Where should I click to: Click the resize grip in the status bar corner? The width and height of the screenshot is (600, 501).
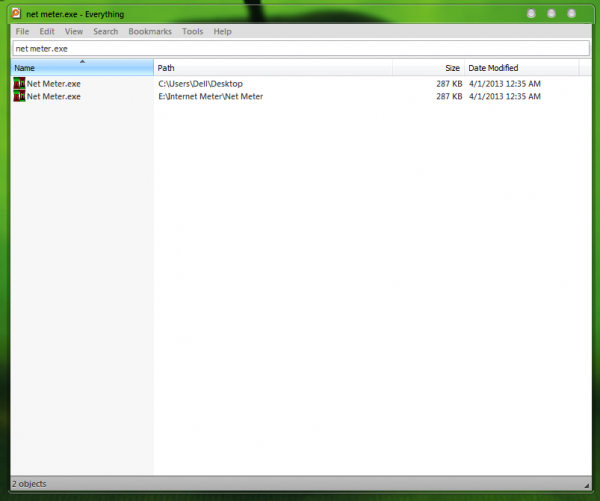(x=586, y=485)
